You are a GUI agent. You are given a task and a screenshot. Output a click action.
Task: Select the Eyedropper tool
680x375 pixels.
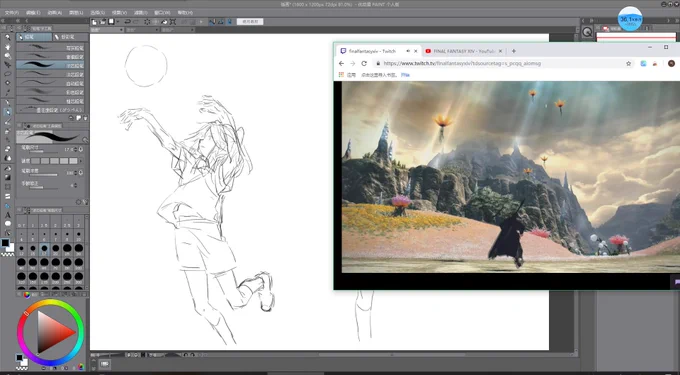(x=7, y=92)
